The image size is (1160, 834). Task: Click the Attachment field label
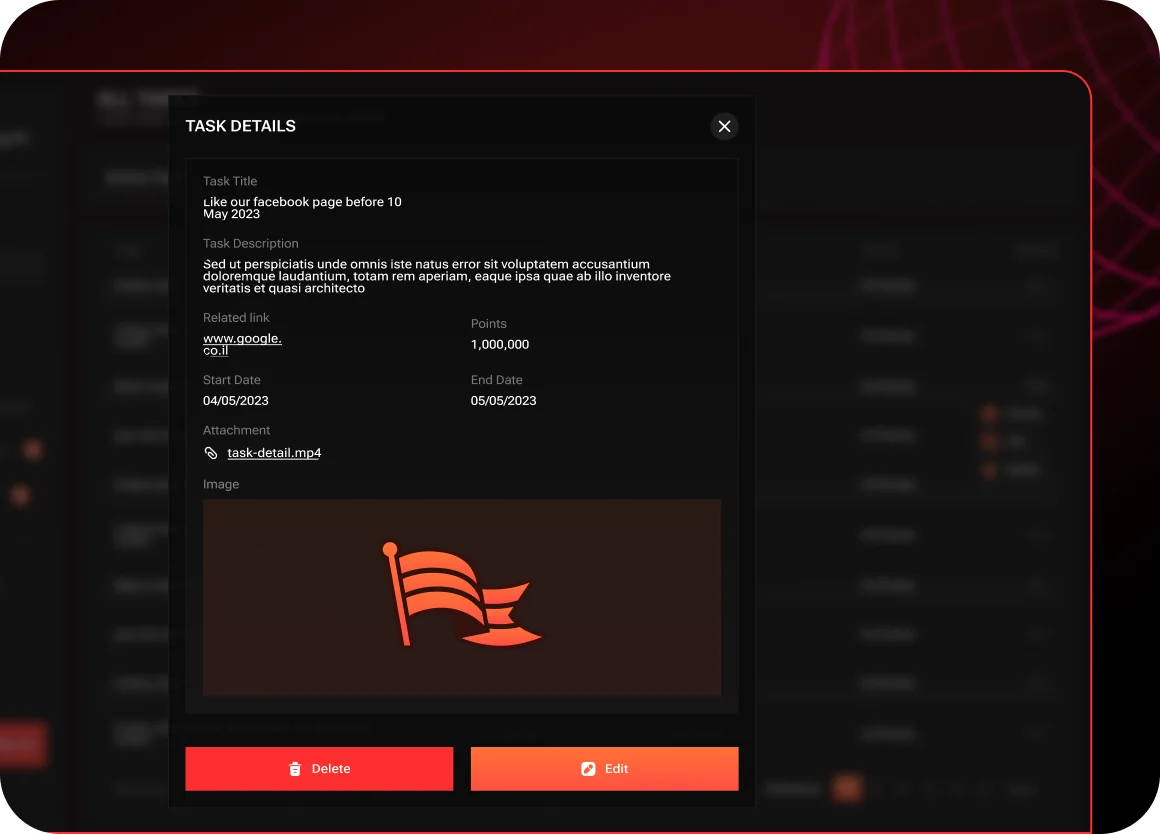tap(236, 430)
